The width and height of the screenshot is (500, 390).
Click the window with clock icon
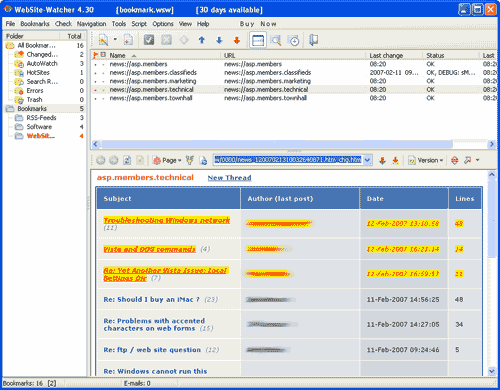click(x=293, y=40)
